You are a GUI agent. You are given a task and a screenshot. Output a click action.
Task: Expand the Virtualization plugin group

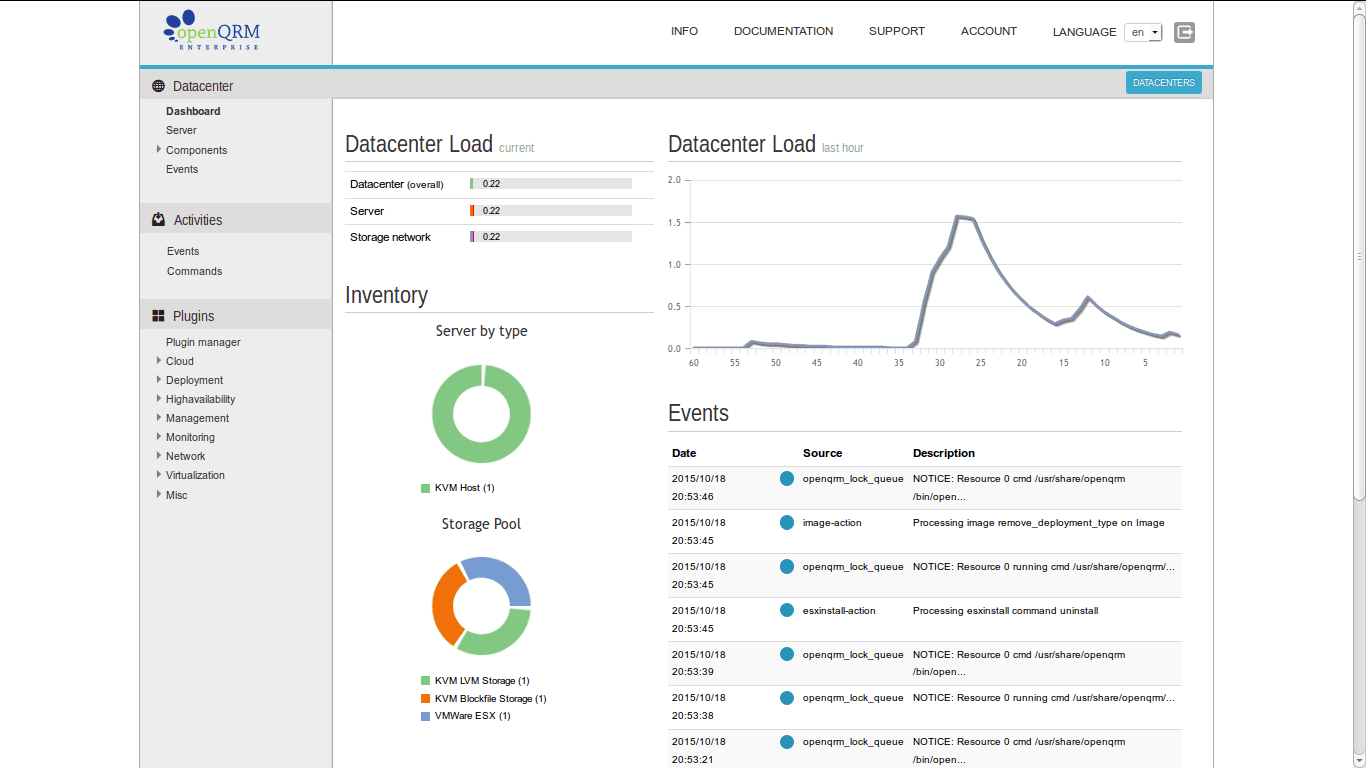click(158, 474)
